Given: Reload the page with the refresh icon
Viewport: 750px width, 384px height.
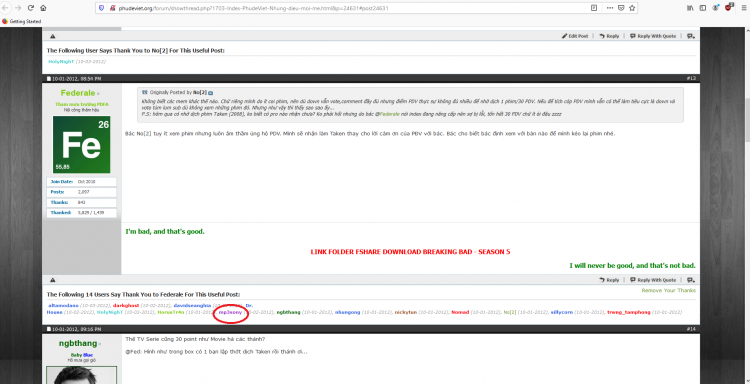Looking at the screenshot, I should (x=31, y=8).
